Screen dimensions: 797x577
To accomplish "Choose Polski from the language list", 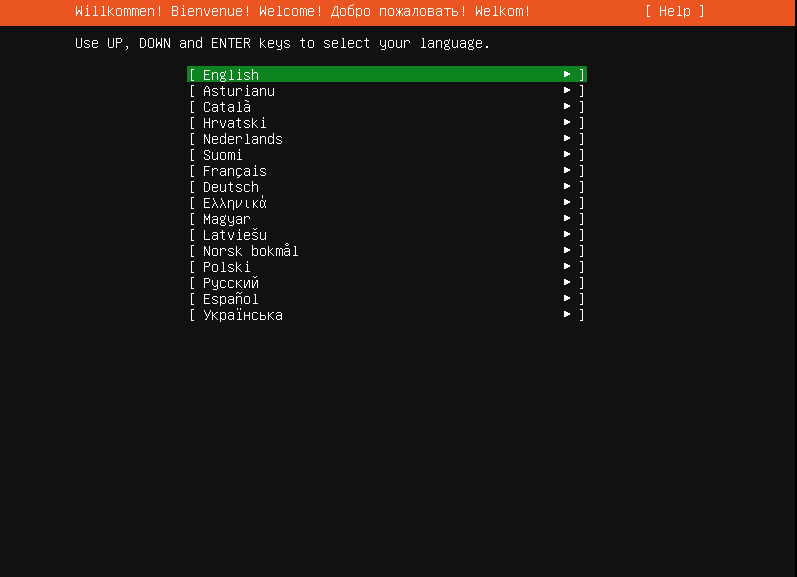I will pos(387,266).
